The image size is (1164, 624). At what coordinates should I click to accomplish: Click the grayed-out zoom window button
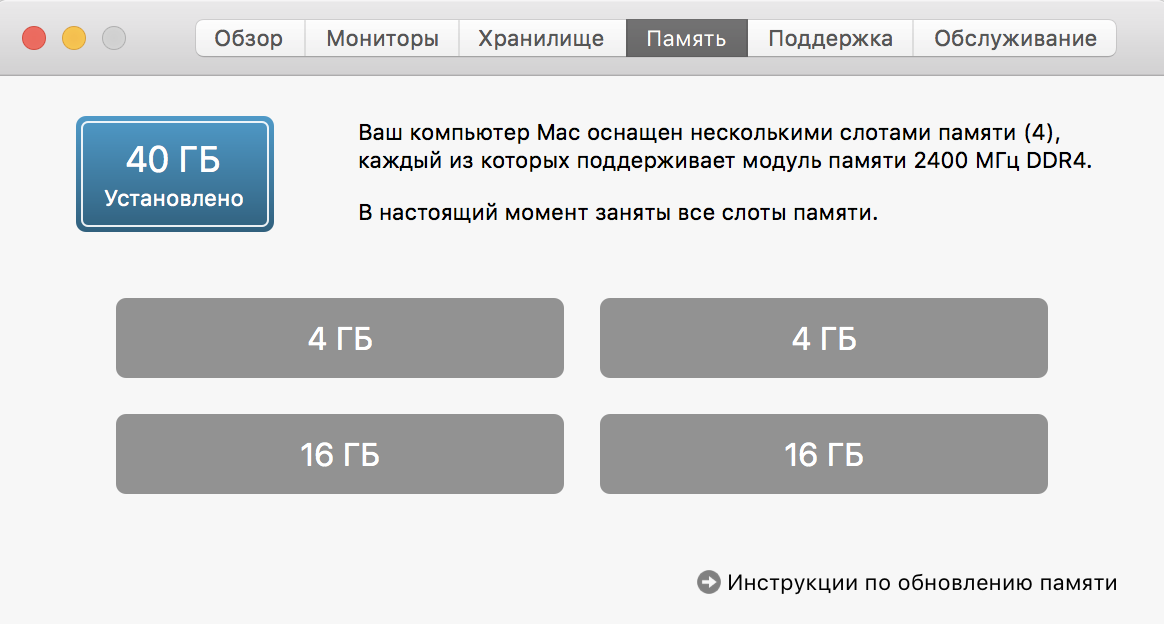[x=114, y=38]
